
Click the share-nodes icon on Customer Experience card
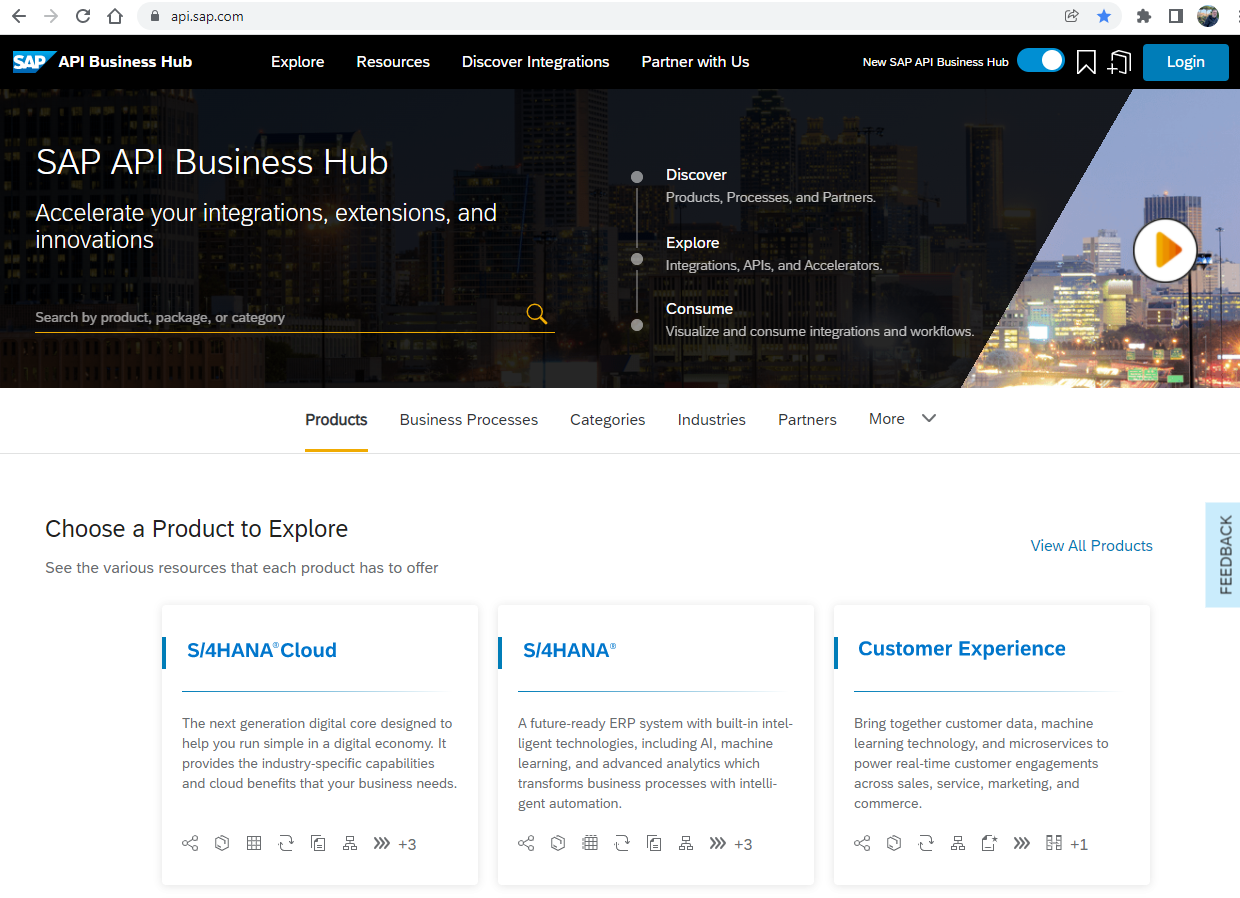(862, 843)
